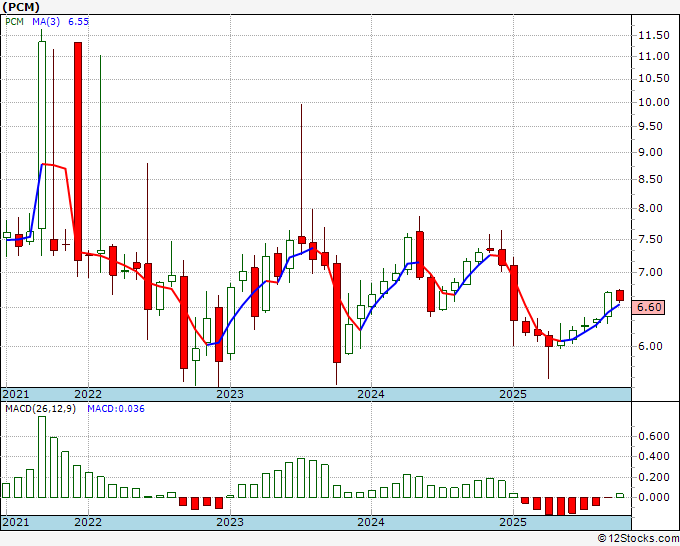This screenshot has width=680, height=546.
Task: Click the 7.50 price axis label
Action: pyautogui.click(x=651, y=239)
